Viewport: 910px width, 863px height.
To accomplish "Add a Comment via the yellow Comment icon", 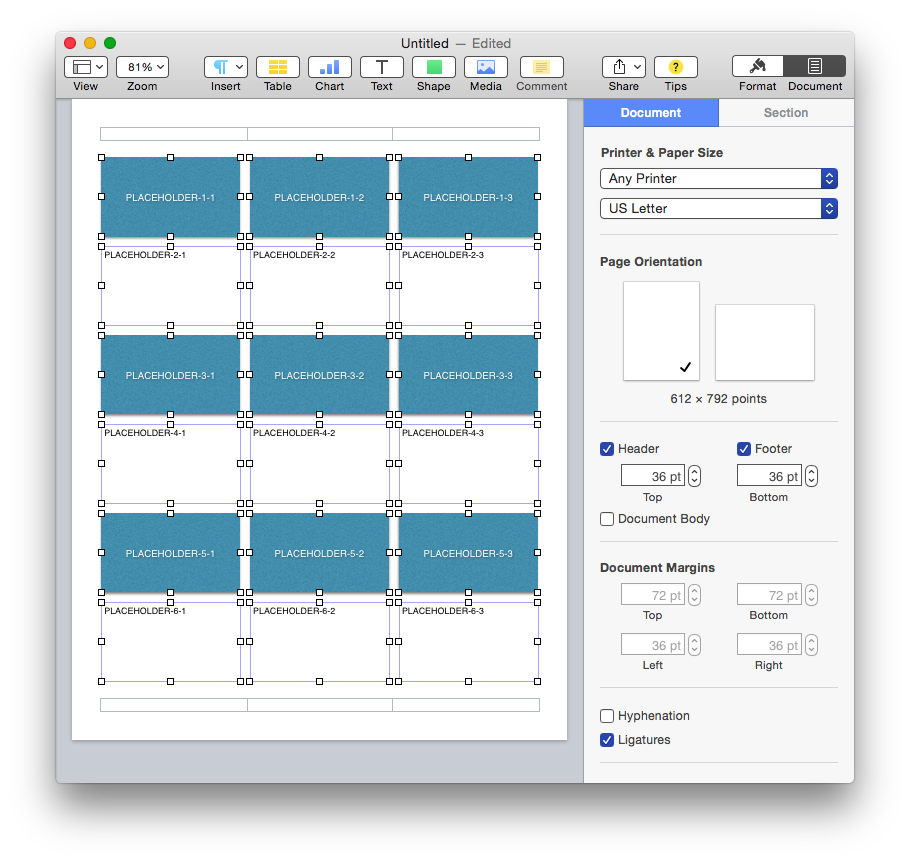I will 541,67.
